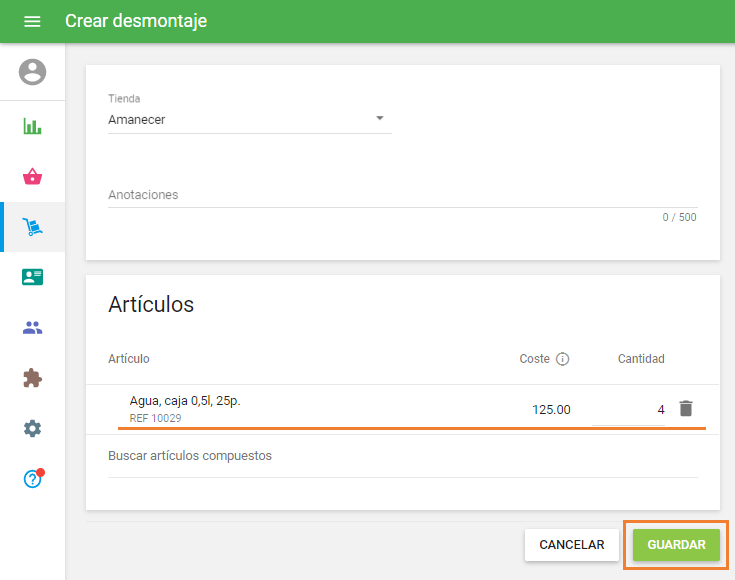This screenshot has width=735, height=580.
Task: Click the Coste info icon
Action: [x=562, y=359]
